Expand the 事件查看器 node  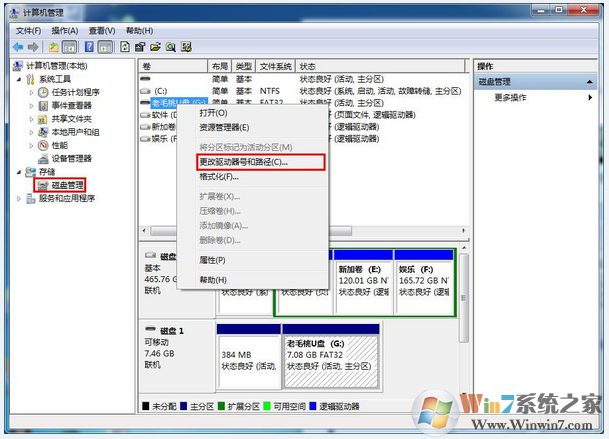(31, 106)
